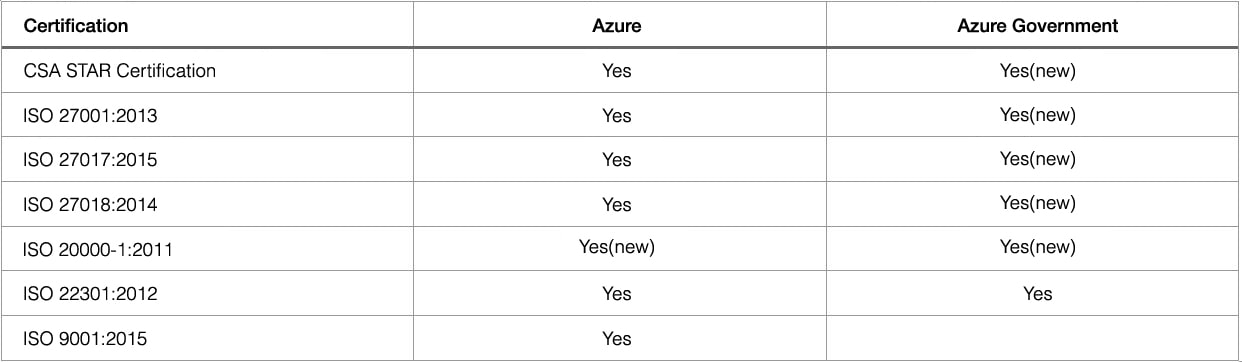Click Azure Government Yes(new) for ISO 27018:2014
Screen dimensions: 1242x362
coord(1038,203)
